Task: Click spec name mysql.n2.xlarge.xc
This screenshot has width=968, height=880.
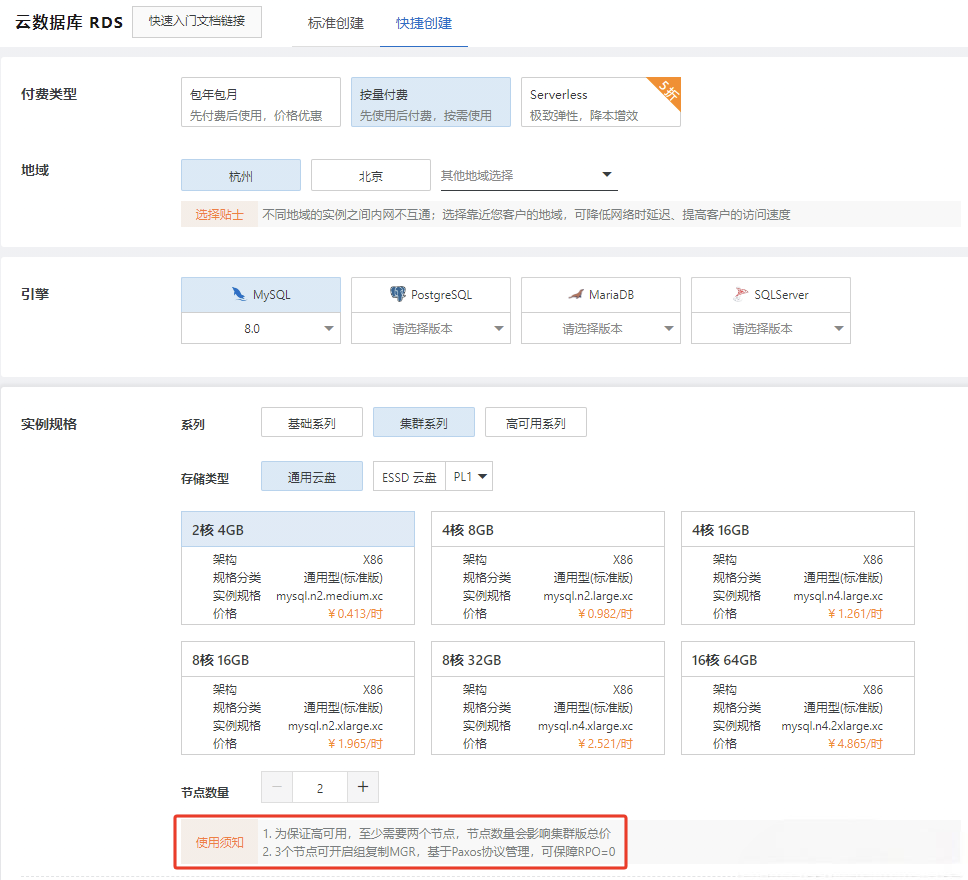Action: 335,726
